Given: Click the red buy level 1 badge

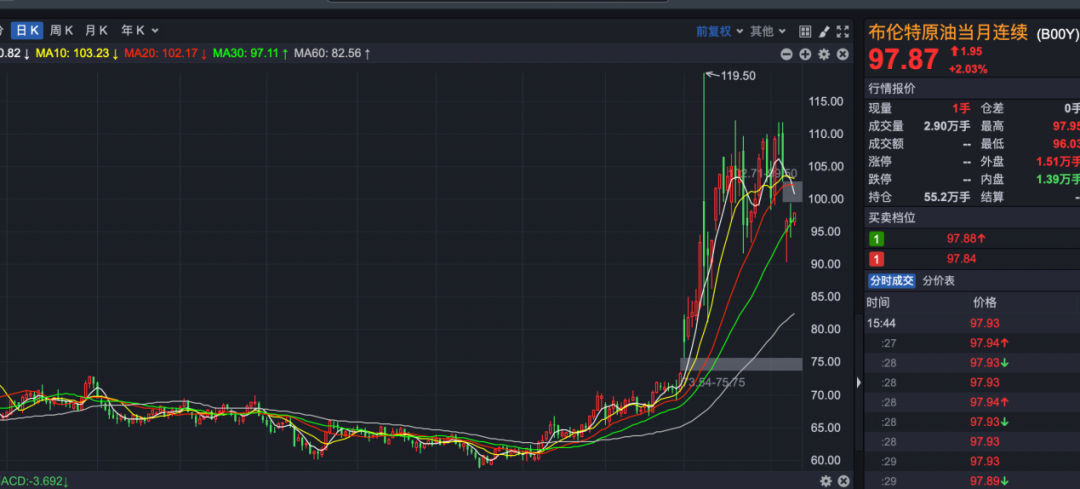Looking at the screenshot, I should [x=877, y=260].
